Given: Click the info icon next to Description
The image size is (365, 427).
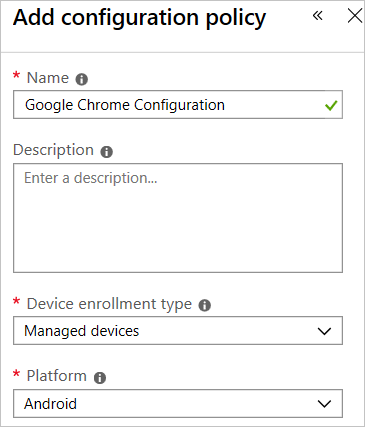Looking at the screenshot, I should point(107,152).
